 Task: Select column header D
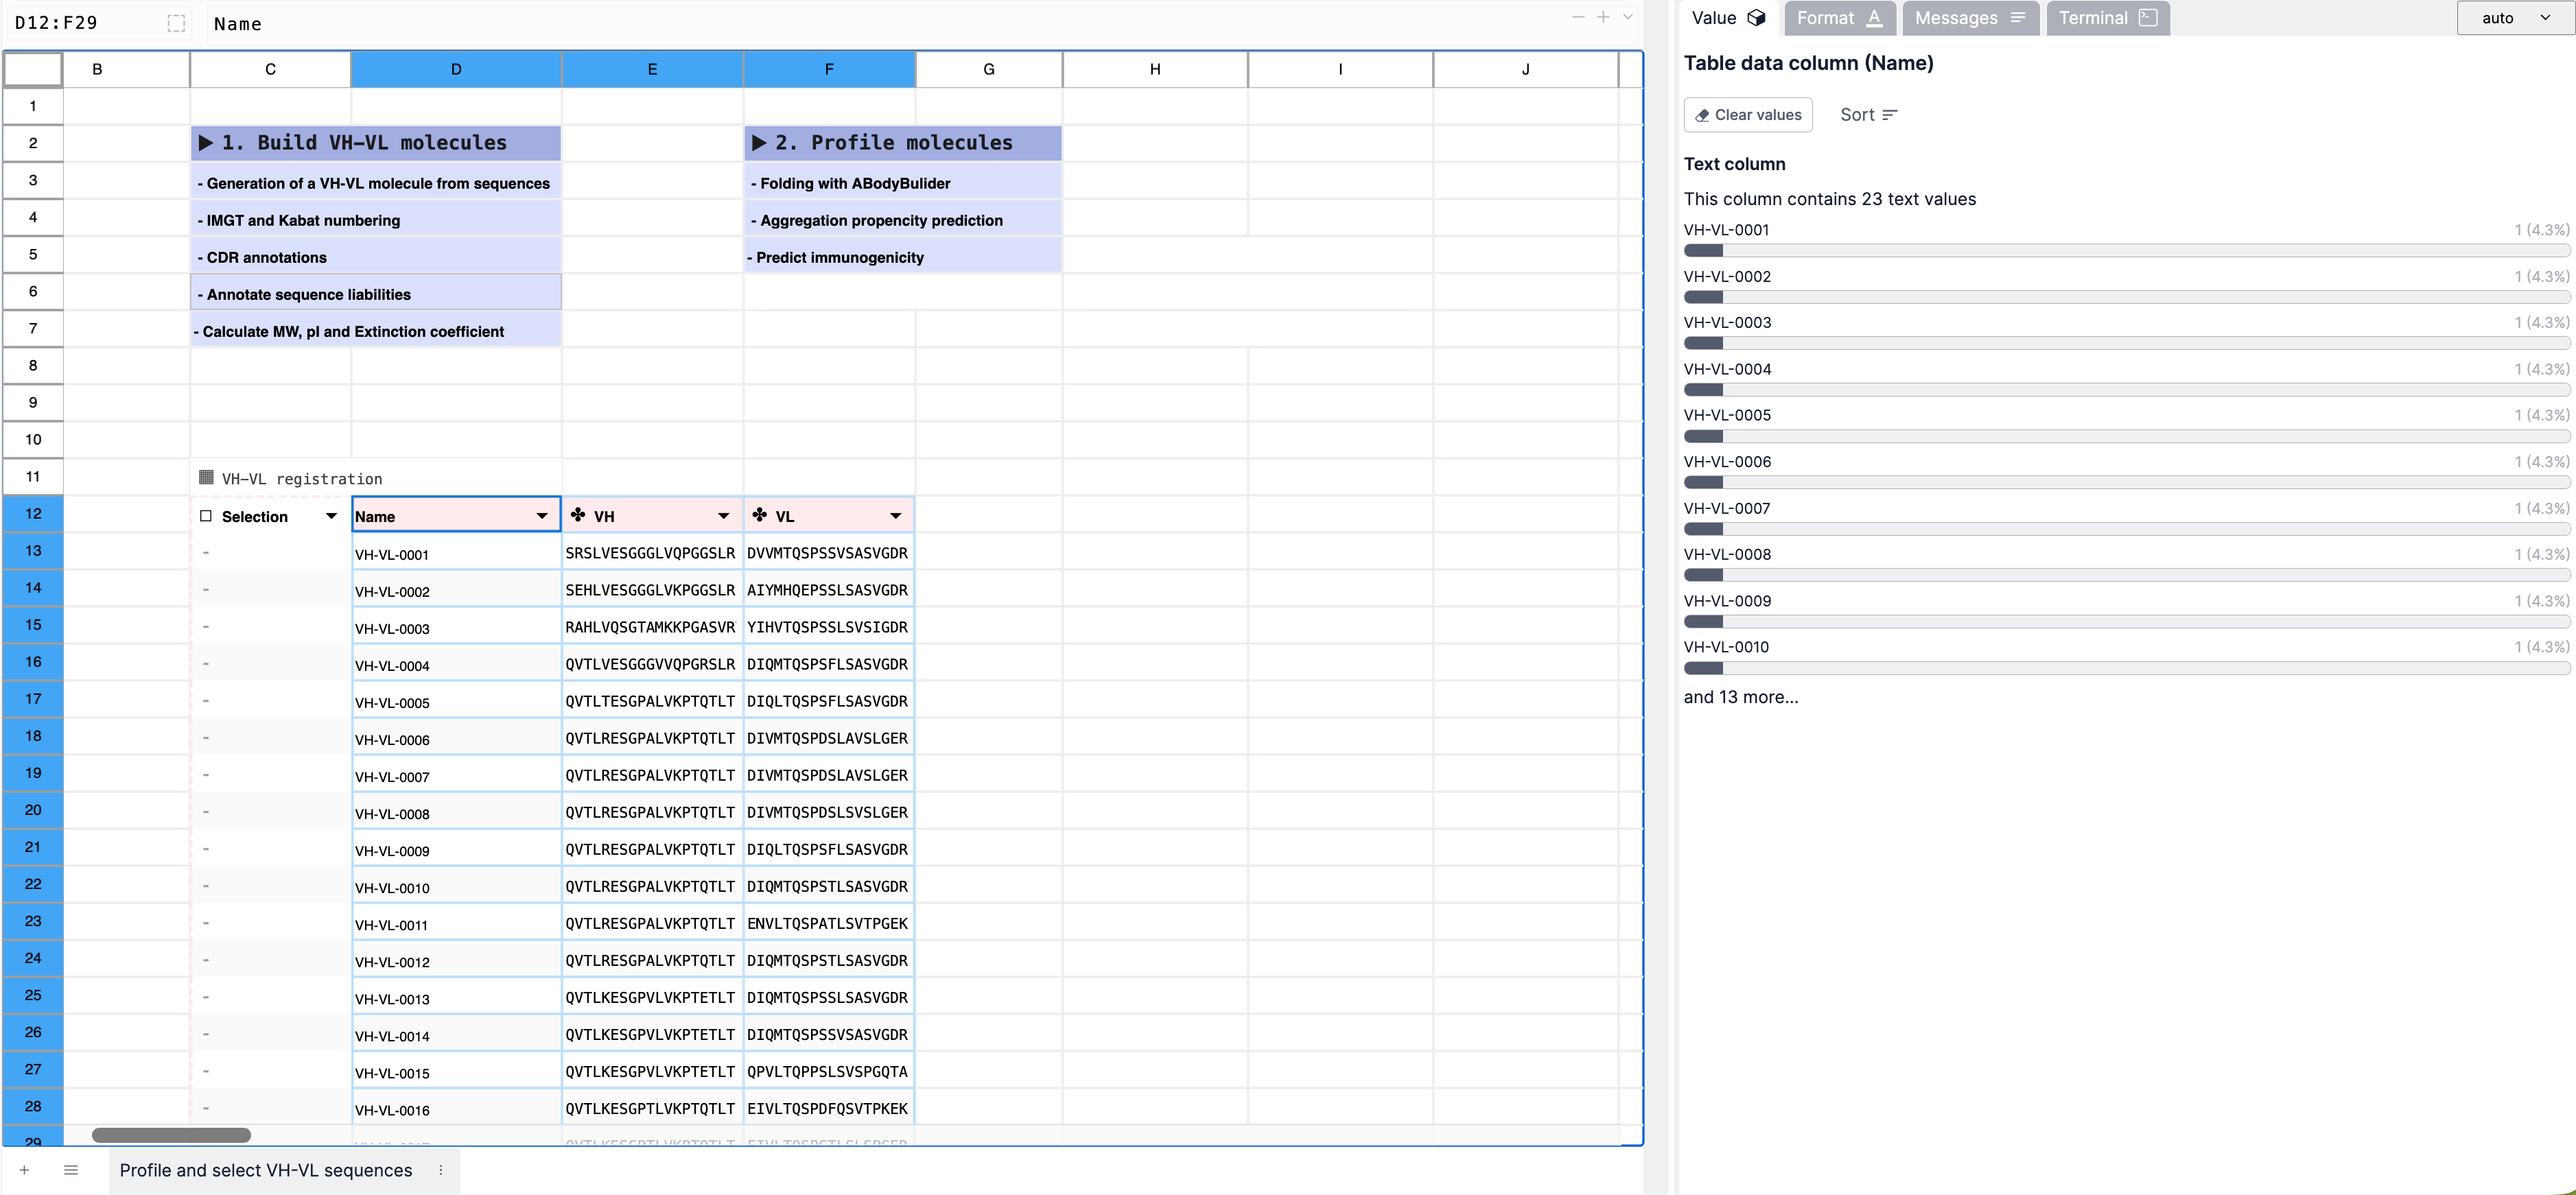pyautogui.click(x=456, y=69)
